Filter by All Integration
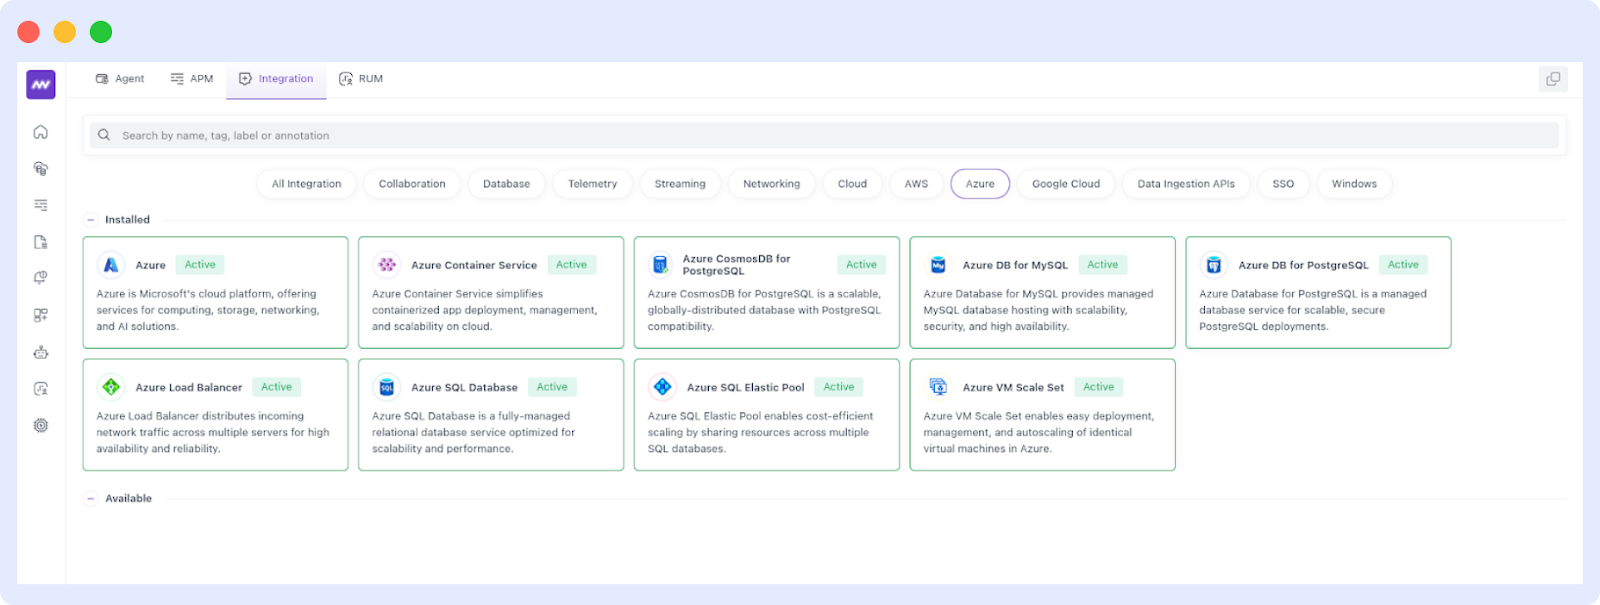This screenshot has width=1600, height=605. pyautogui.click(x=306, y=184)
